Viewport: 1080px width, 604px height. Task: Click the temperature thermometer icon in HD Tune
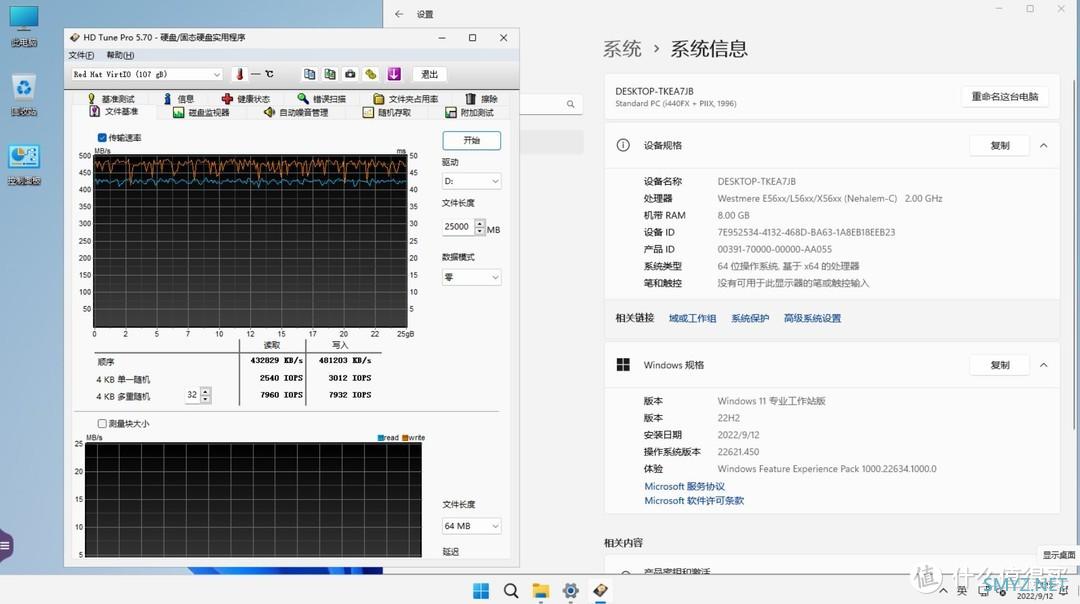[x=240, y=74]
